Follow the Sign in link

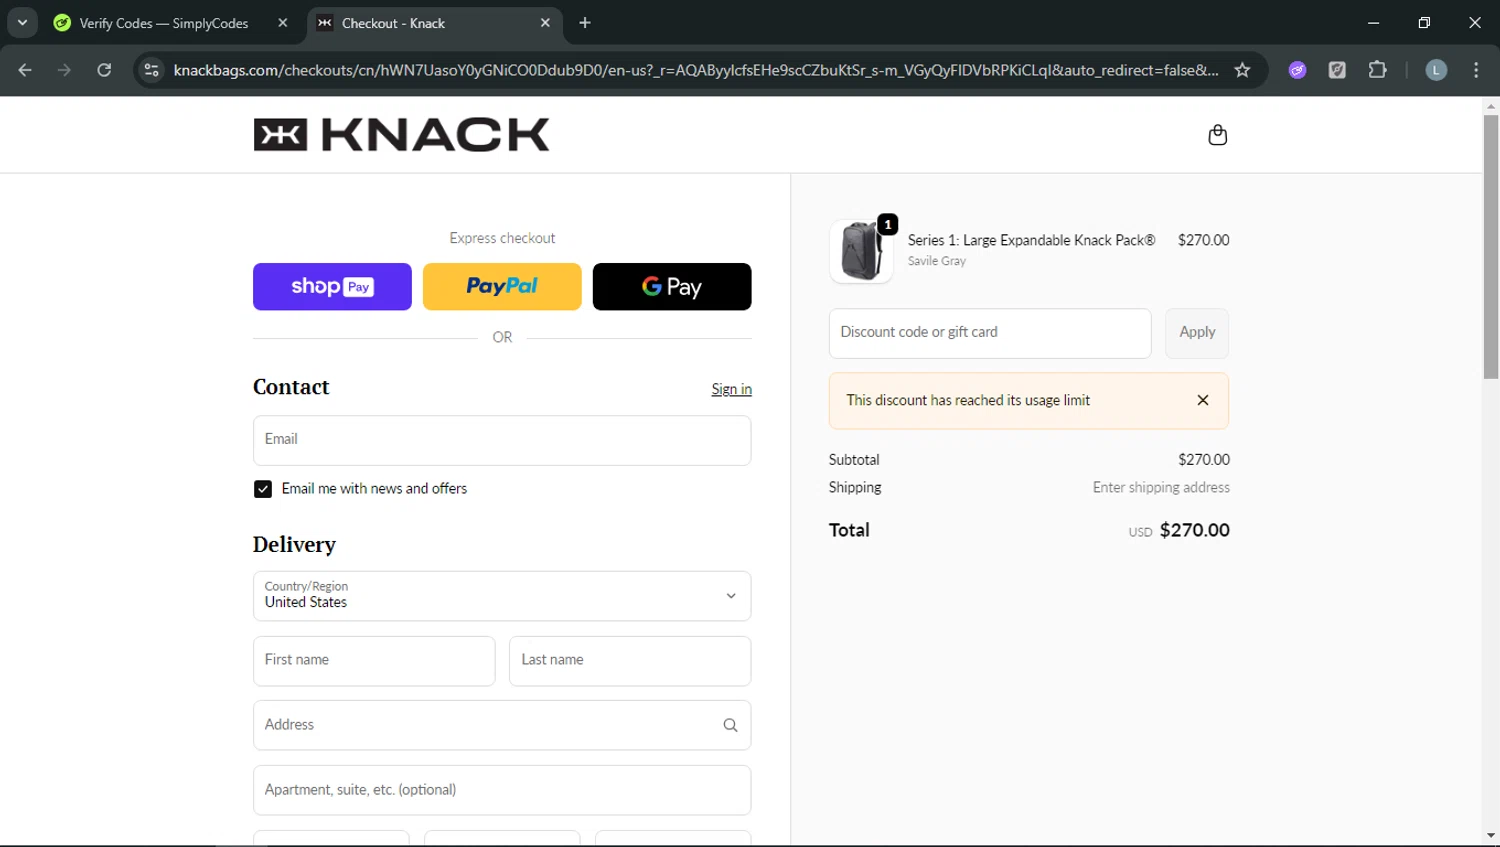tap(731, 389)
